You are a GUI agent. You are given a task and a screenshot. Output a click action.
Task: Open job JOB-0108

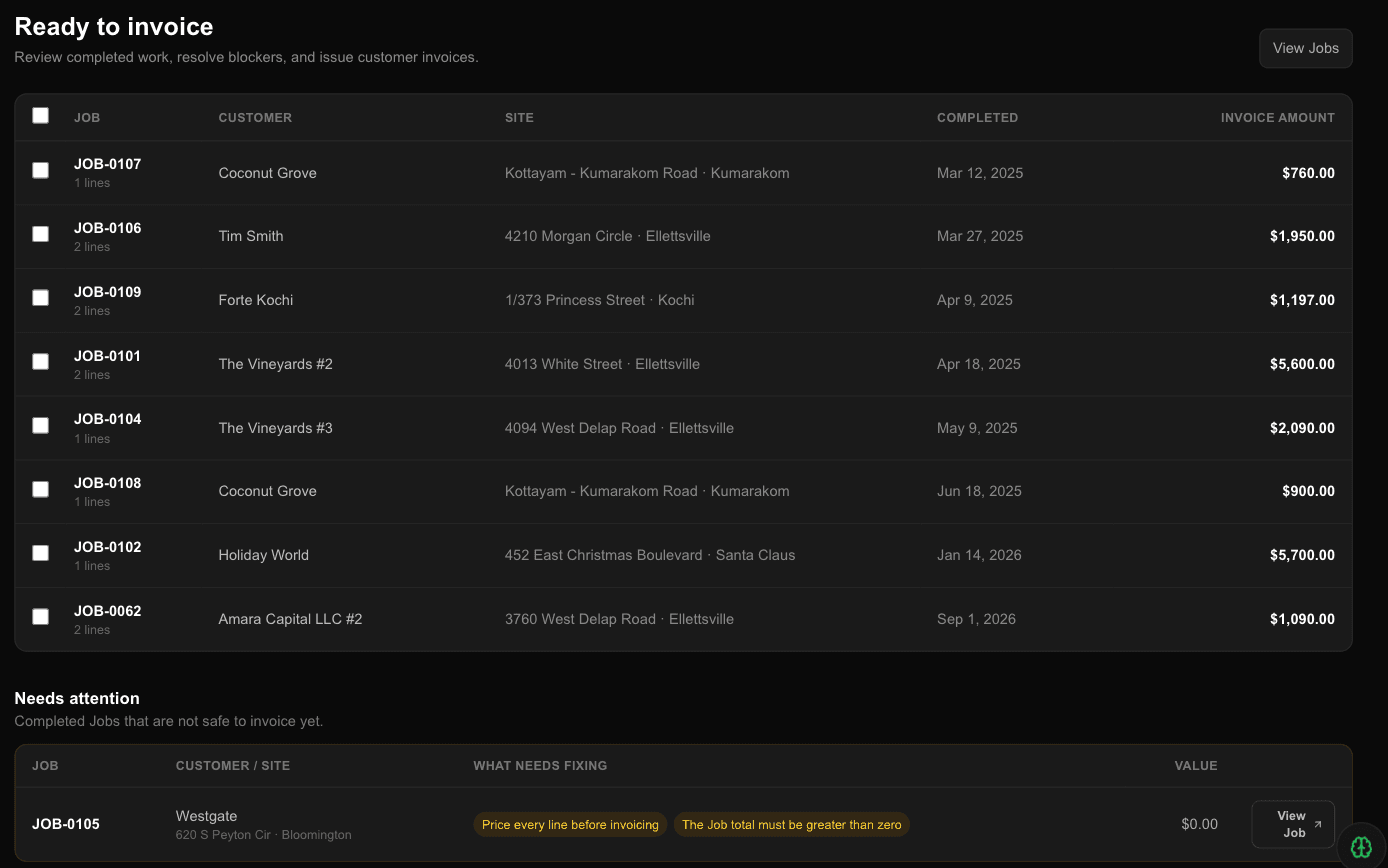pos(107,483)
